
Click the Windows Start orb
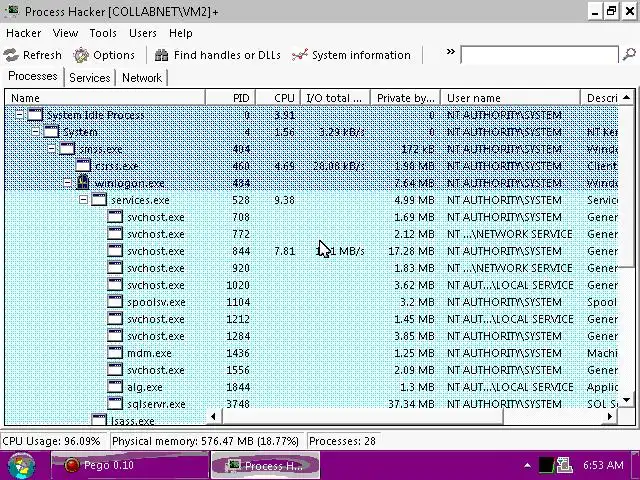coord(21,466)
